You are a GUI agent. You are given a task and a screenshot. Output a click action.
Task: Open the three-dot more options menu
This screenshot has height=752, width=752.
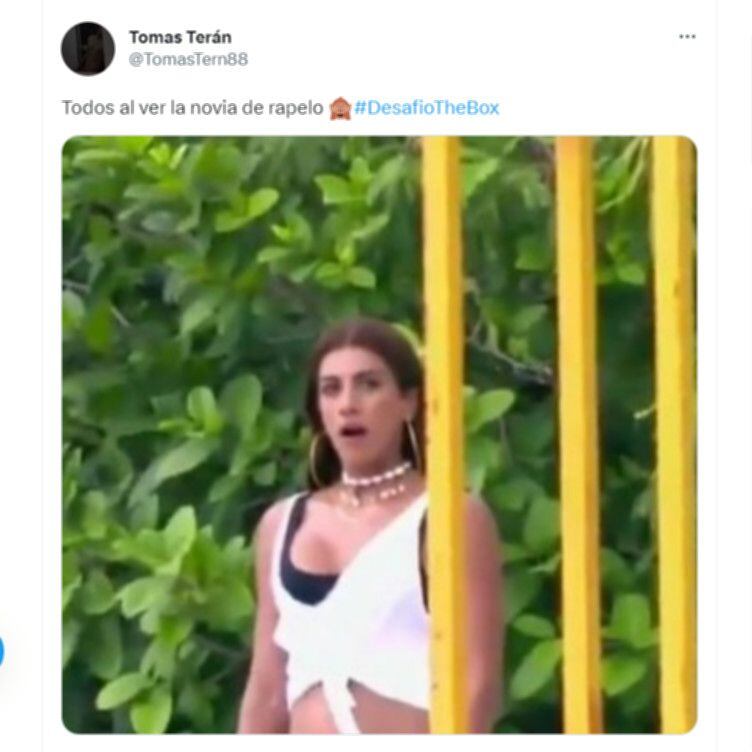click(x=687, y=37)
